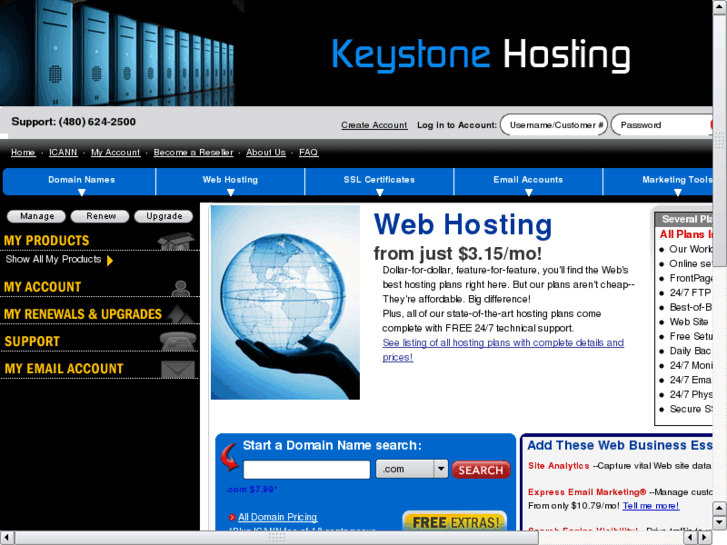Open the About Us link
This screenshot has height=545, width=727.
[x=266, y=152]
